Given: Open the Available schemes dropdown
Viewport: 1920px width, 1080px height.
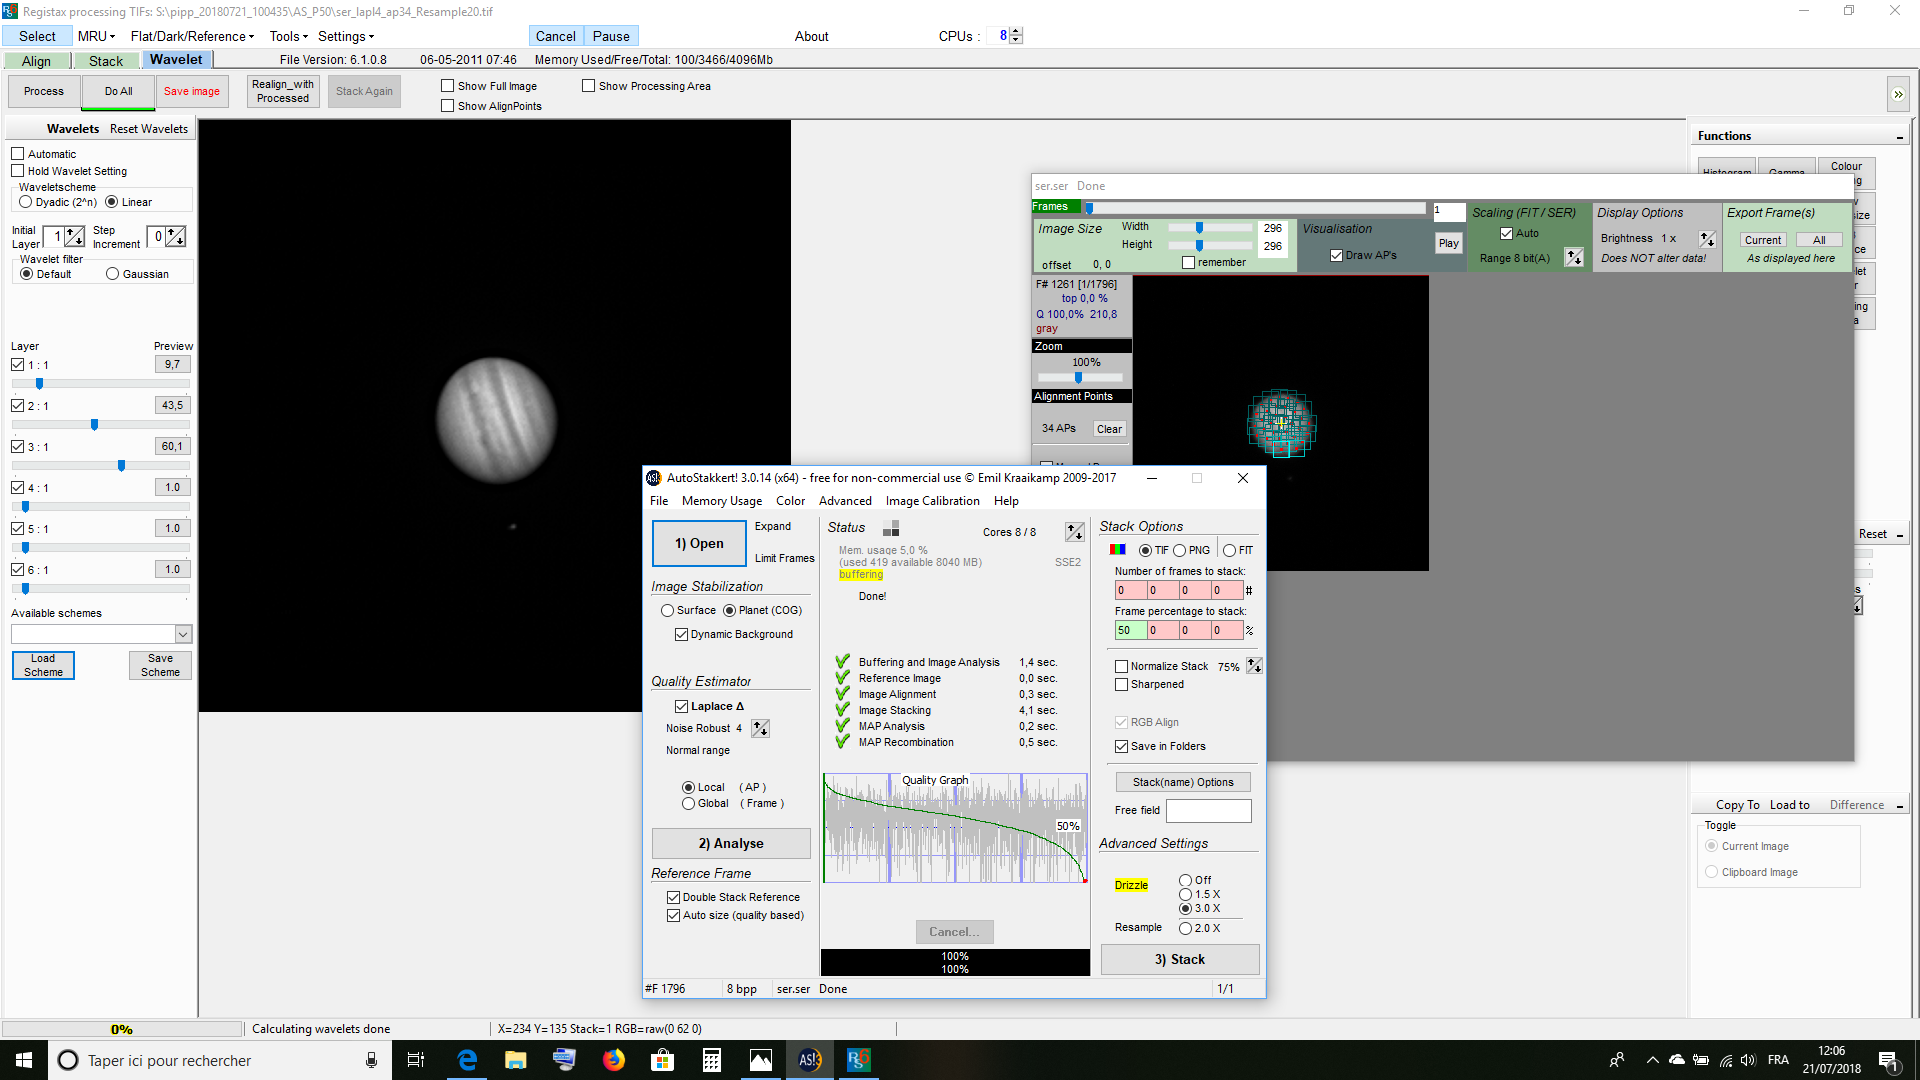Looking at the screenshot, I should pos(183,634).
